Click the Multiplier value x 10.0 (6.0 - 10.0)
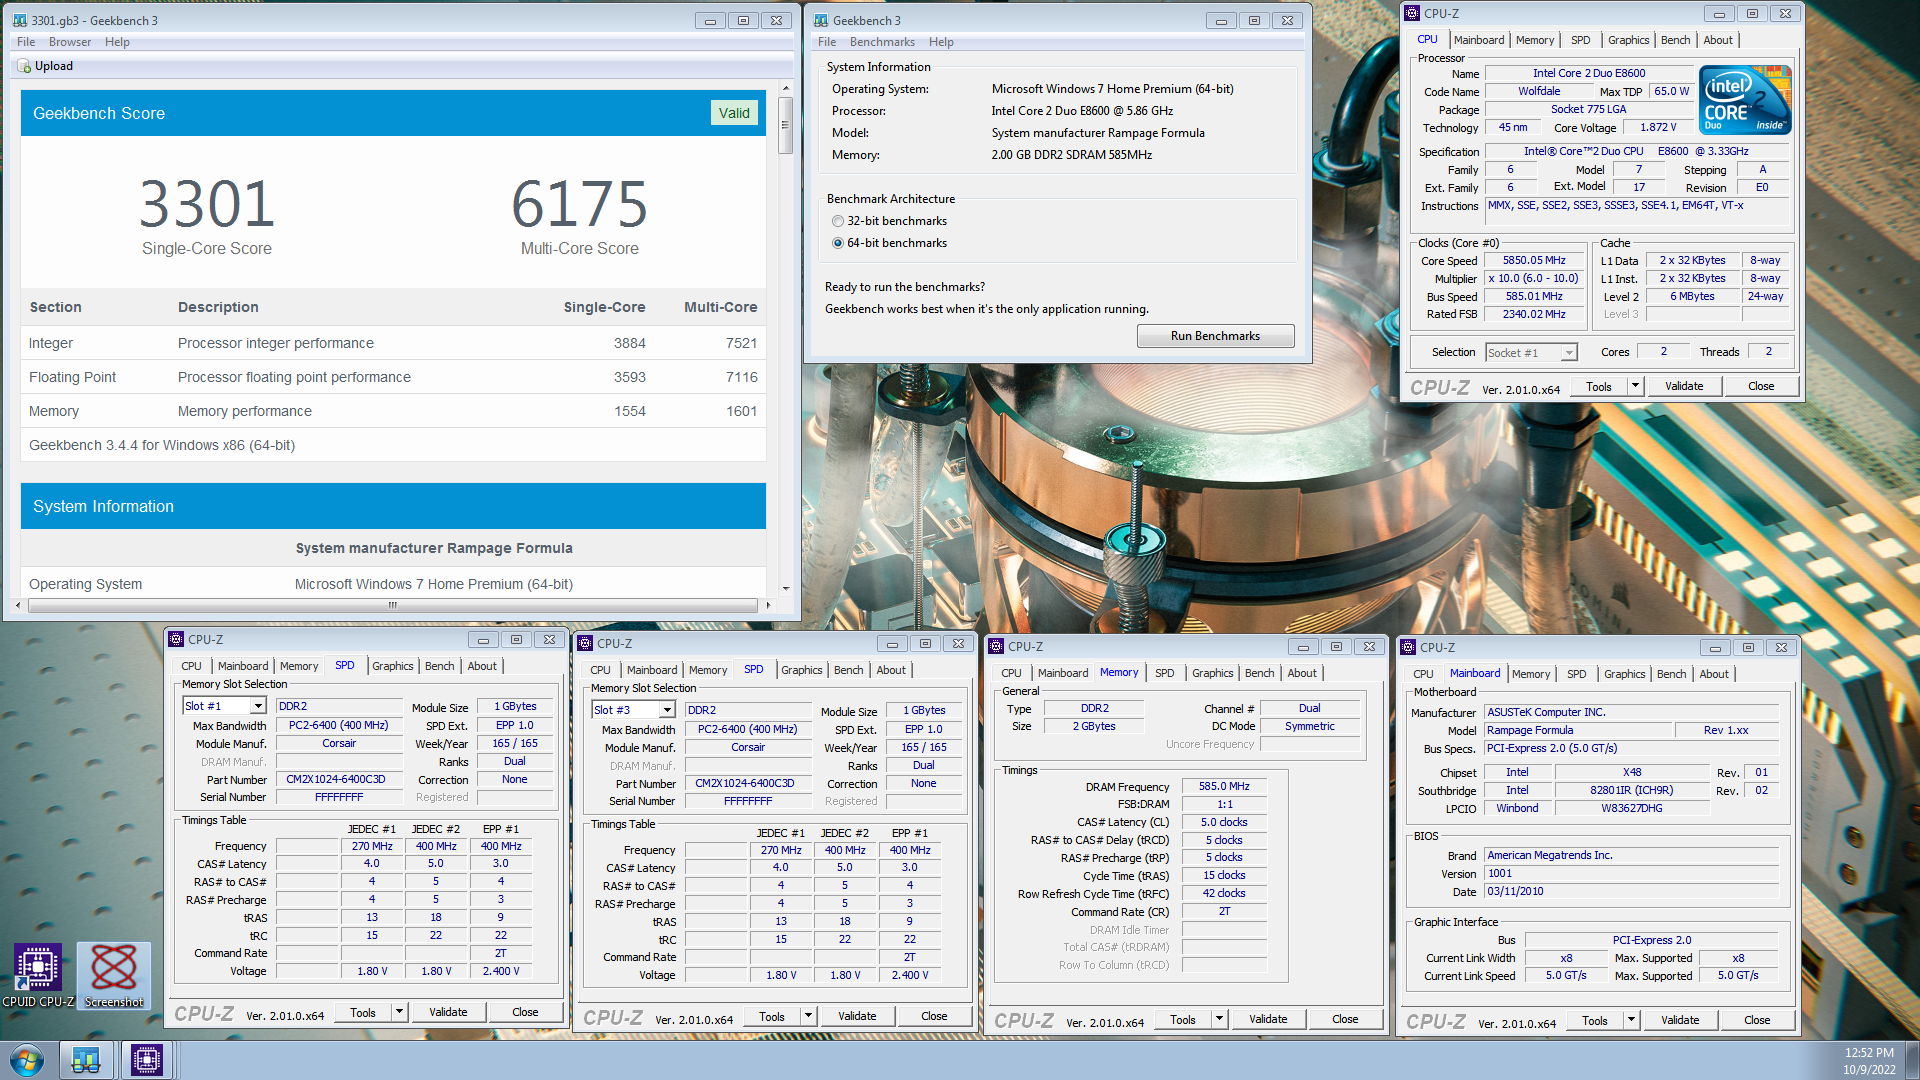The image size is (1920, 1080). (x=1534, y=278)
